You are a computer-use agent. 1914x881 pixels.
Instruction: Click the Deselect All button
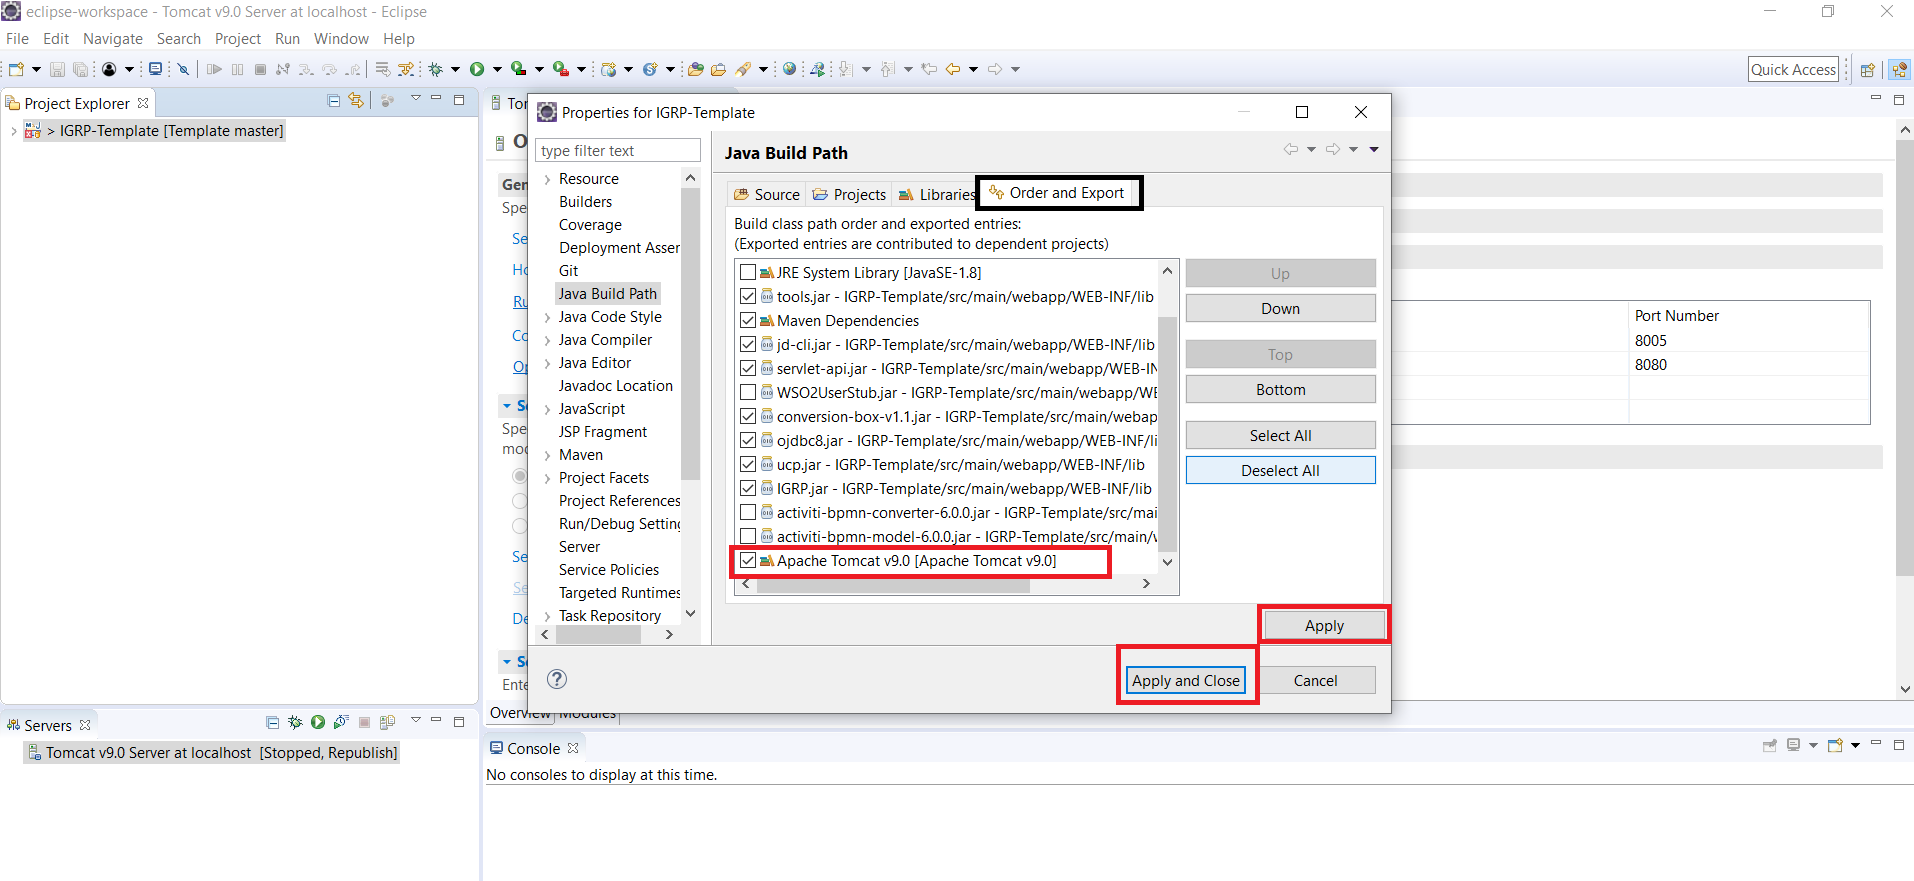[1280, 470]
